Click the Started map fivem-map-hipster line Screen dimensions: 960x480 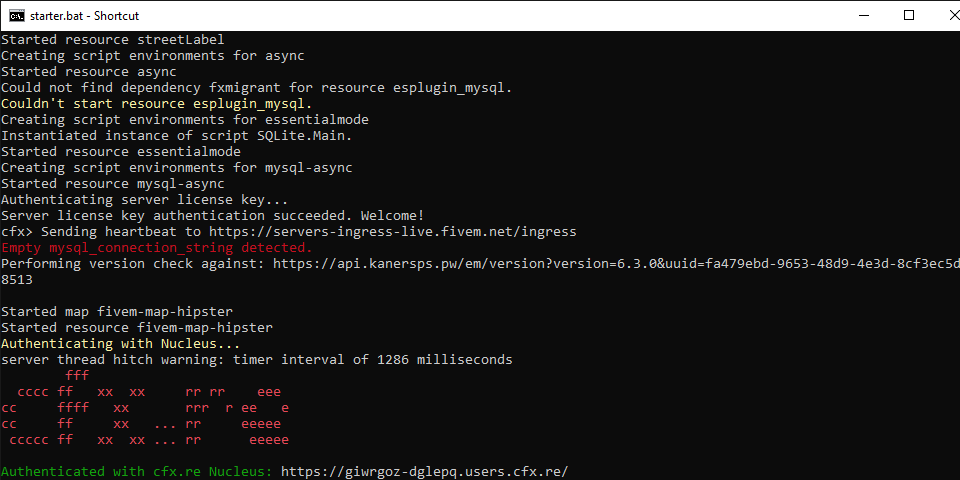[x=117, y=311]
